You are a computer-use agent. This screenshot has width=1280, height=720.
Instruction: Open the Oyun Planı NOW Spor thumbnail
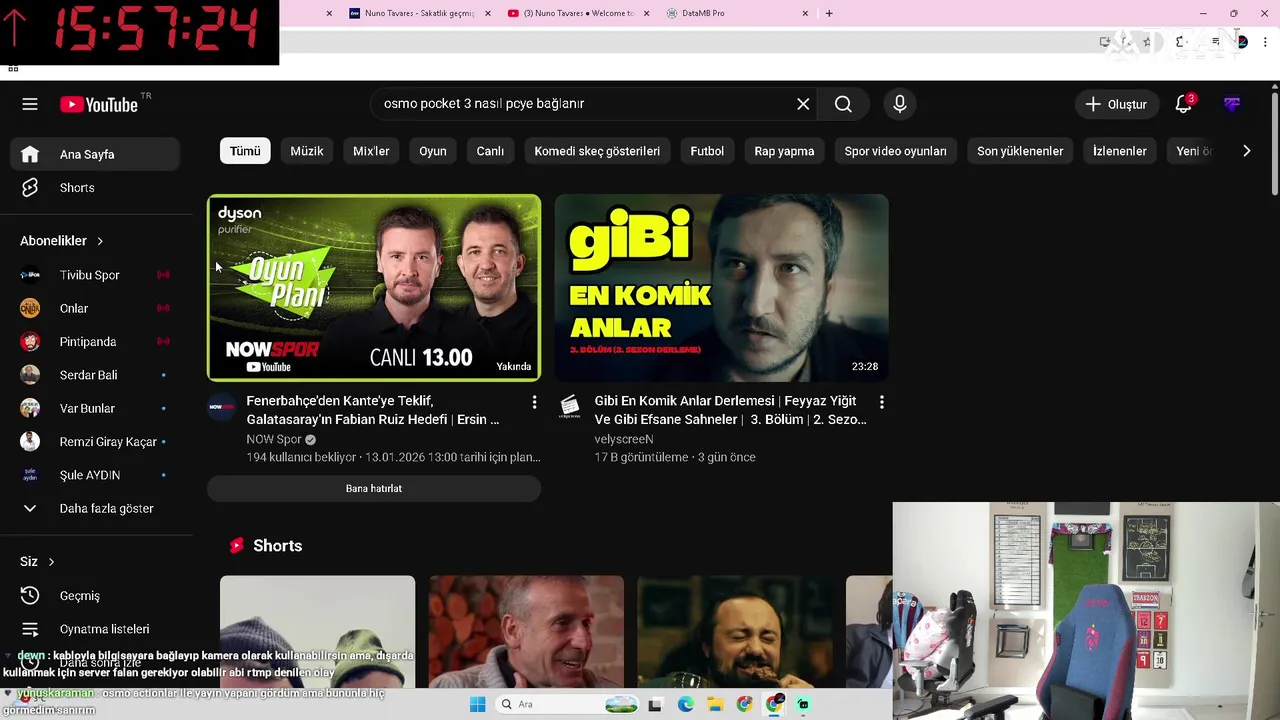coord(374,288)
